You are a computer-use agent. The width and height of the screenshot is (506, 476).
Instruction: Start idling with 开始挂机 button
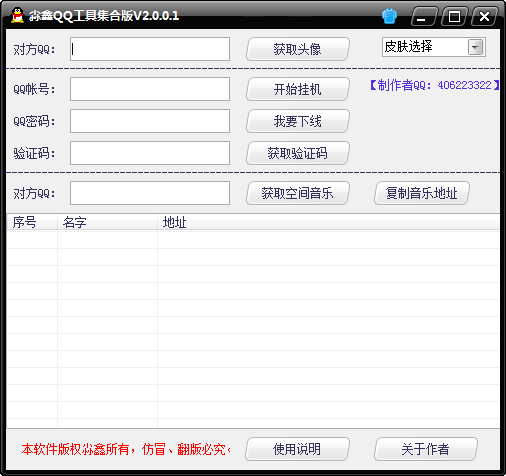point(298,89)
